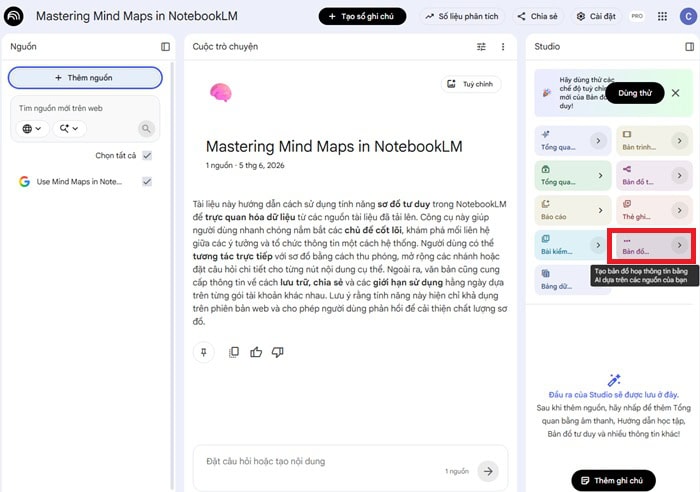This screenshot has height=492, width=700.
Task: Open the Thẻ ghi... flashcards card
Action: (x=654, y=210)
